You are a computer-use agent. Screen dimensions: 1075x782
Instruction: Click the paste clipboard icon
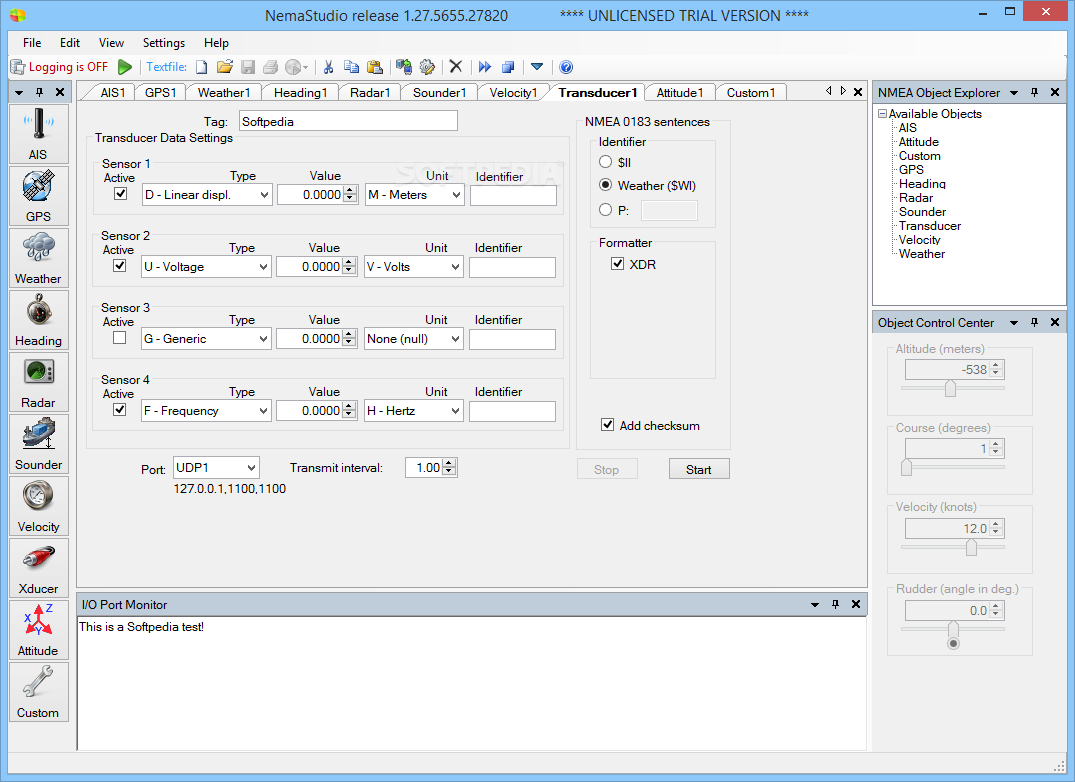(374, 66)
